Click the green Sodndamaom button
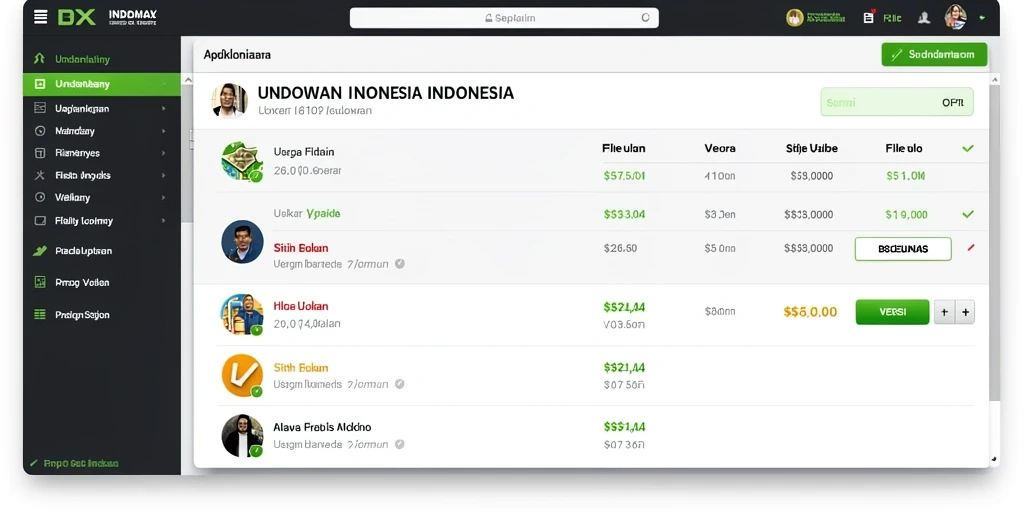This screenshot has width=1024, height=512. click(x=934, y=55)
